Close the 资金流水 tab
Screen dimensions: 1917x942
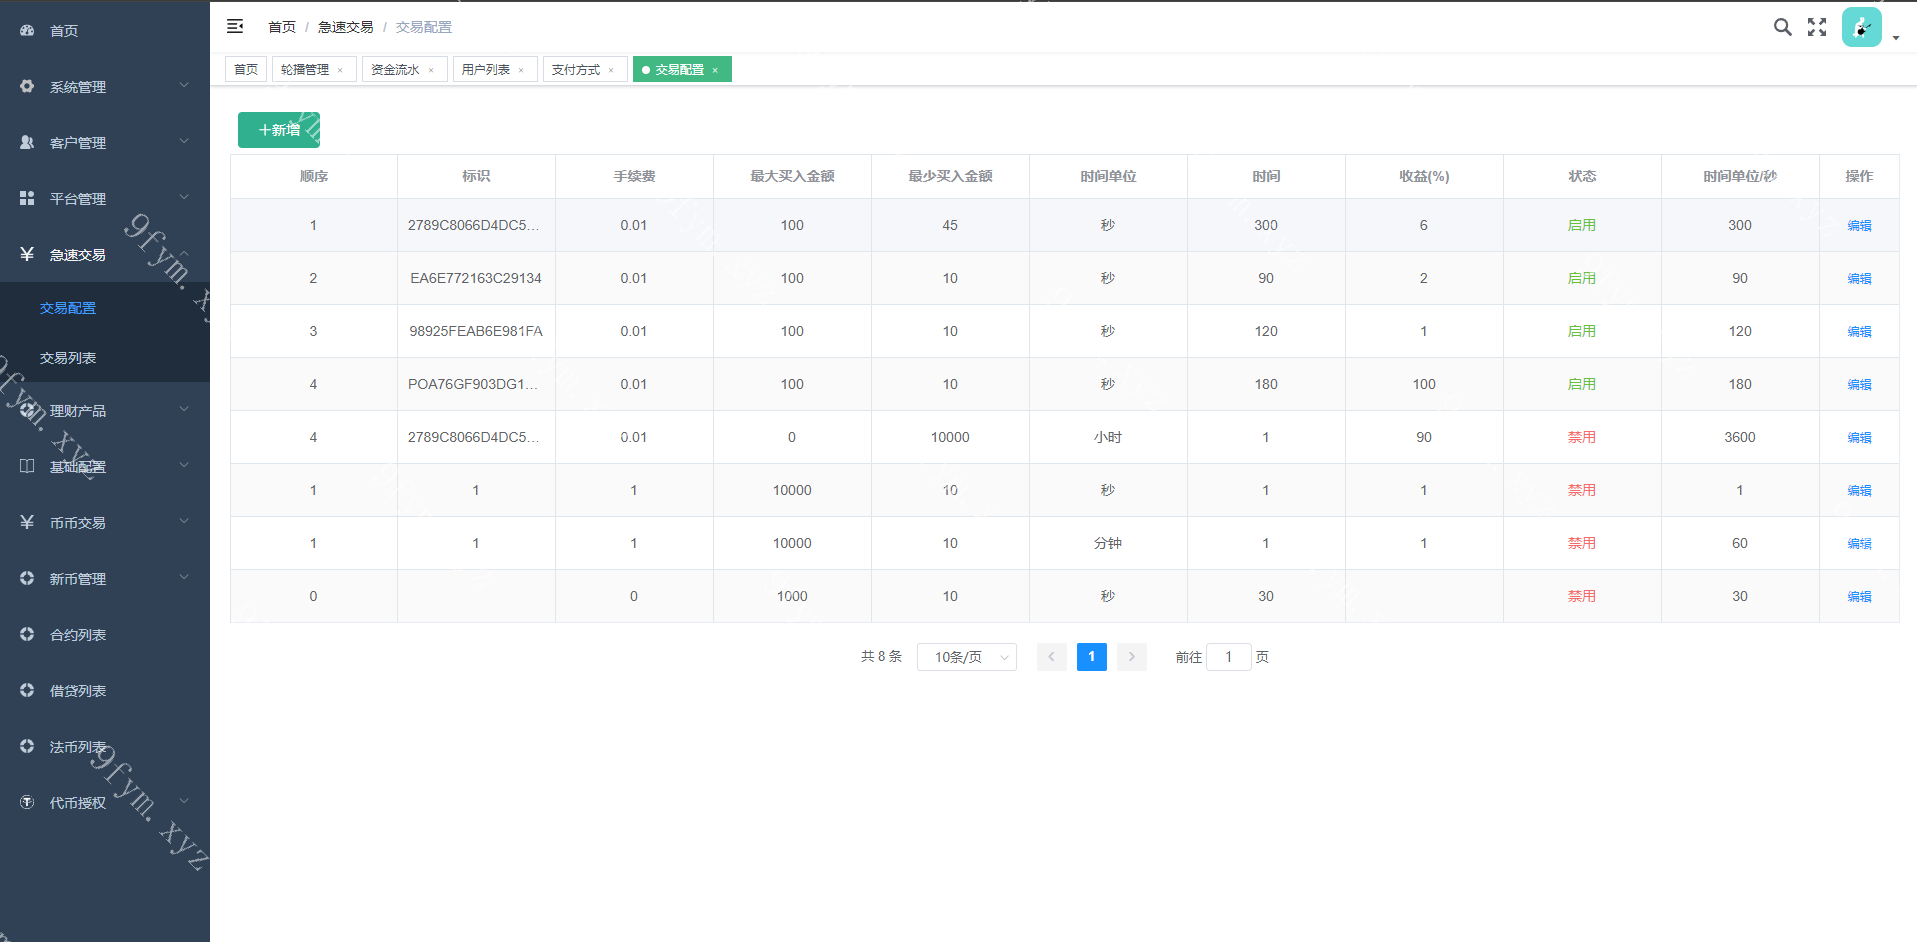point(431,70)
